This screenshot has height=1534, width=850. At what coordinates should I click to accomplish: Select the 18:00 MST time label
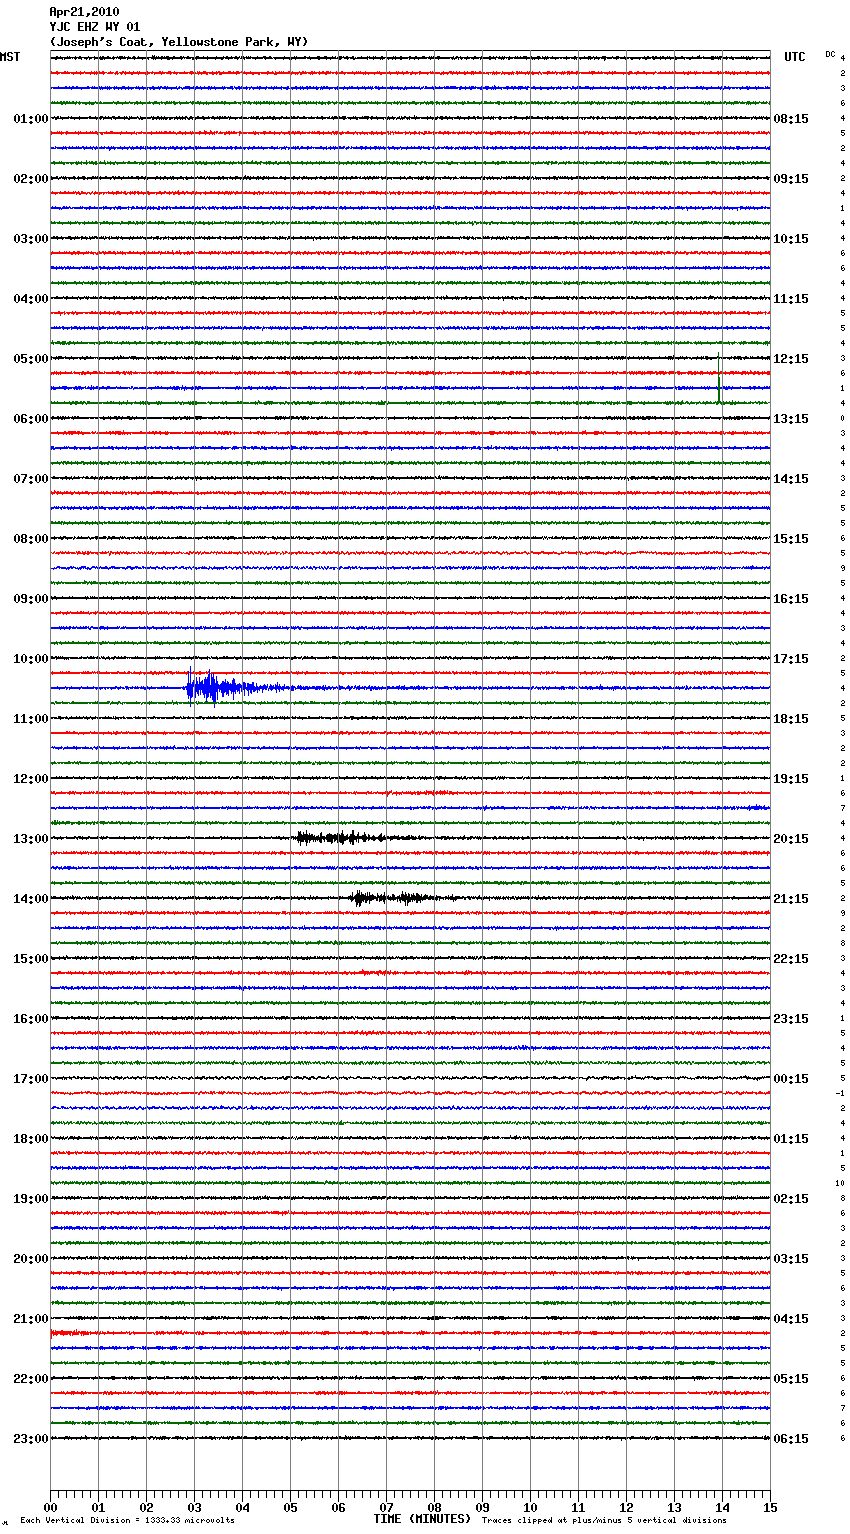(31, 1139)
